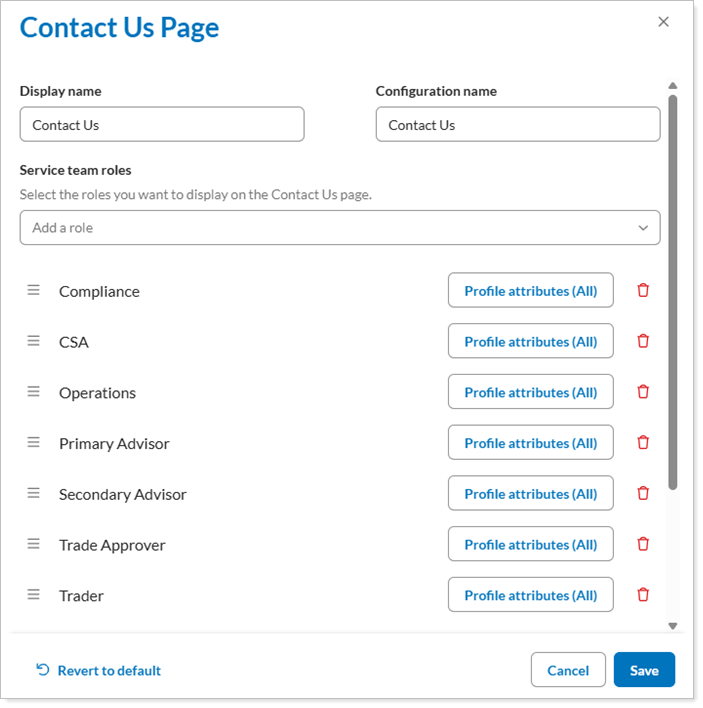Click the scrollbar down arrow

click(673, 626)
